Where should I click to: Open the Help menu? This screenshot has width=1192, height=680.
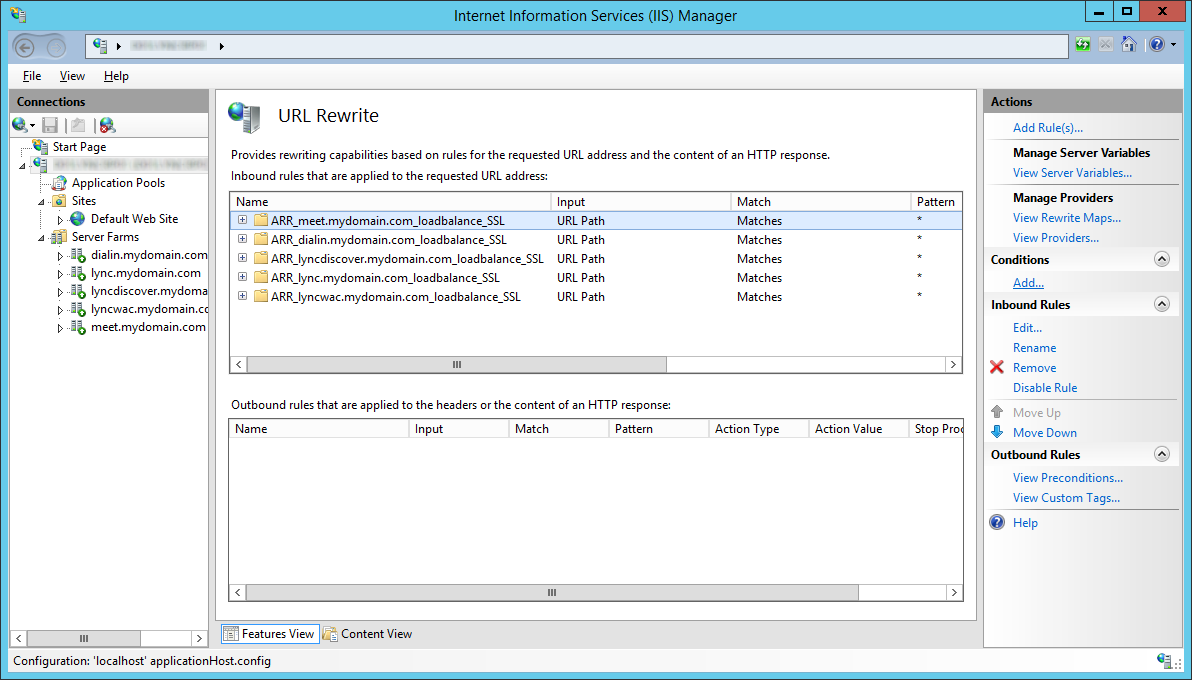(x=116, y=76)
